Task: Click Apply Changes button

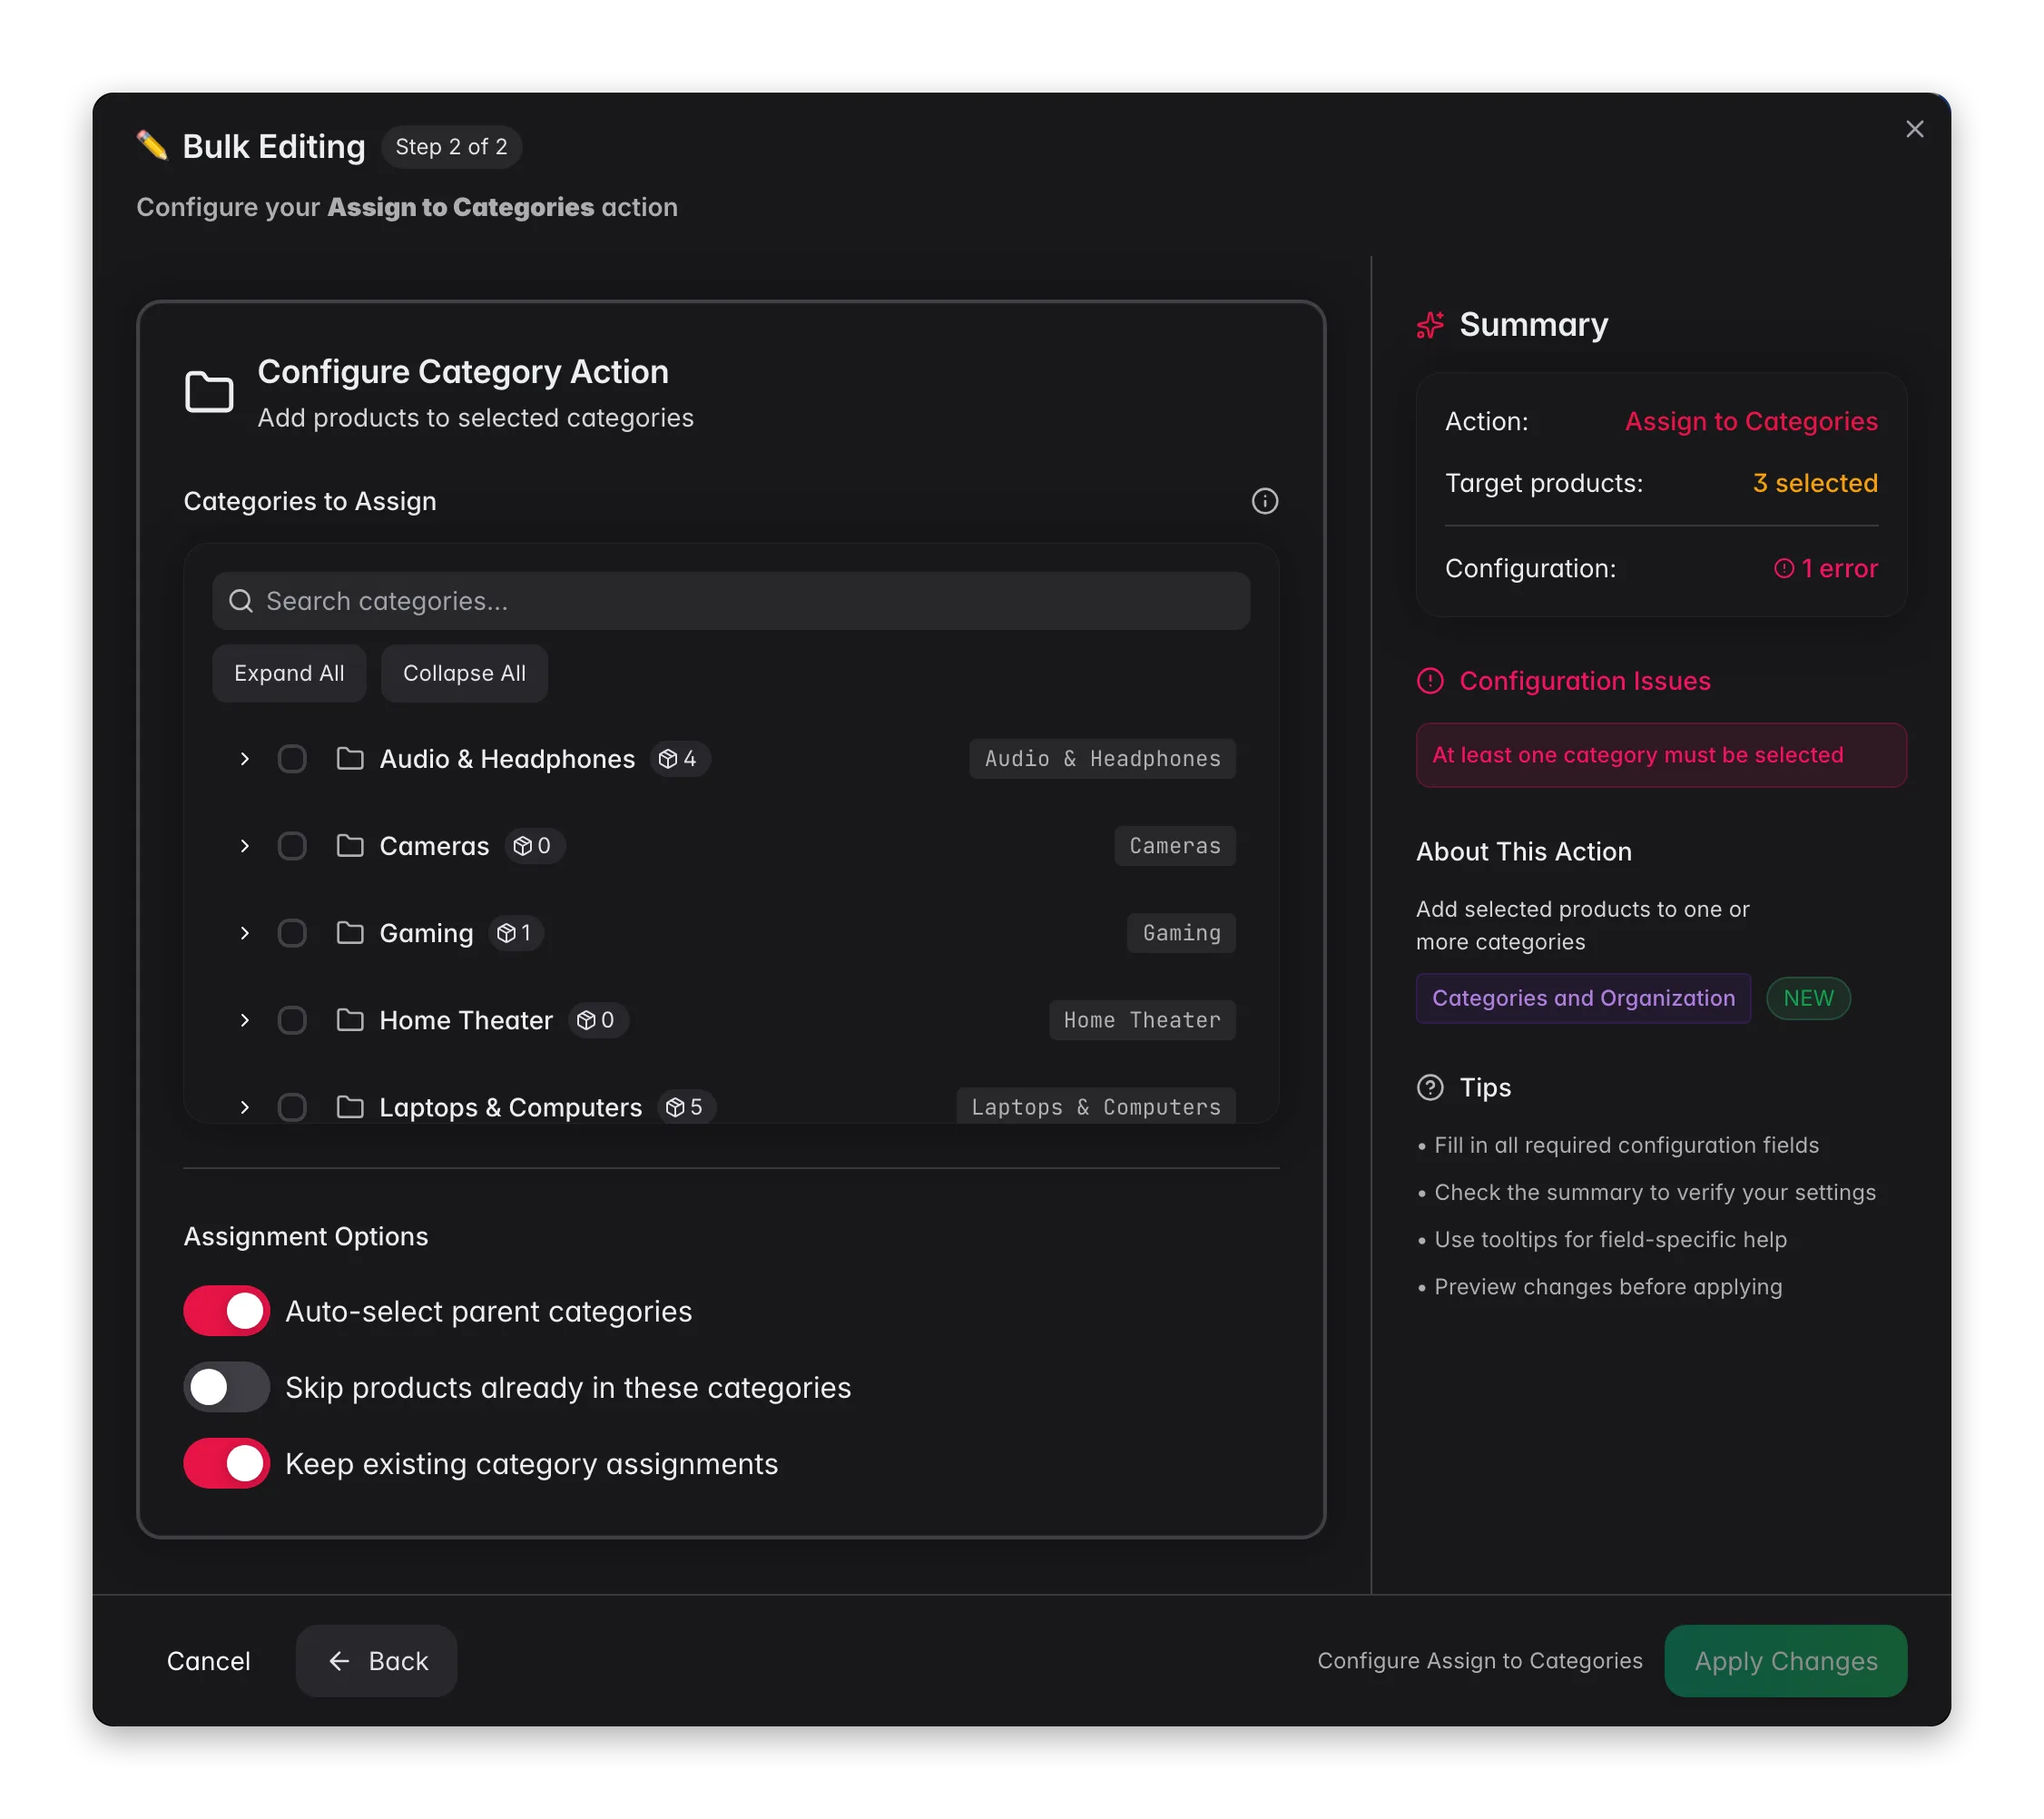Action: 1785,1661
